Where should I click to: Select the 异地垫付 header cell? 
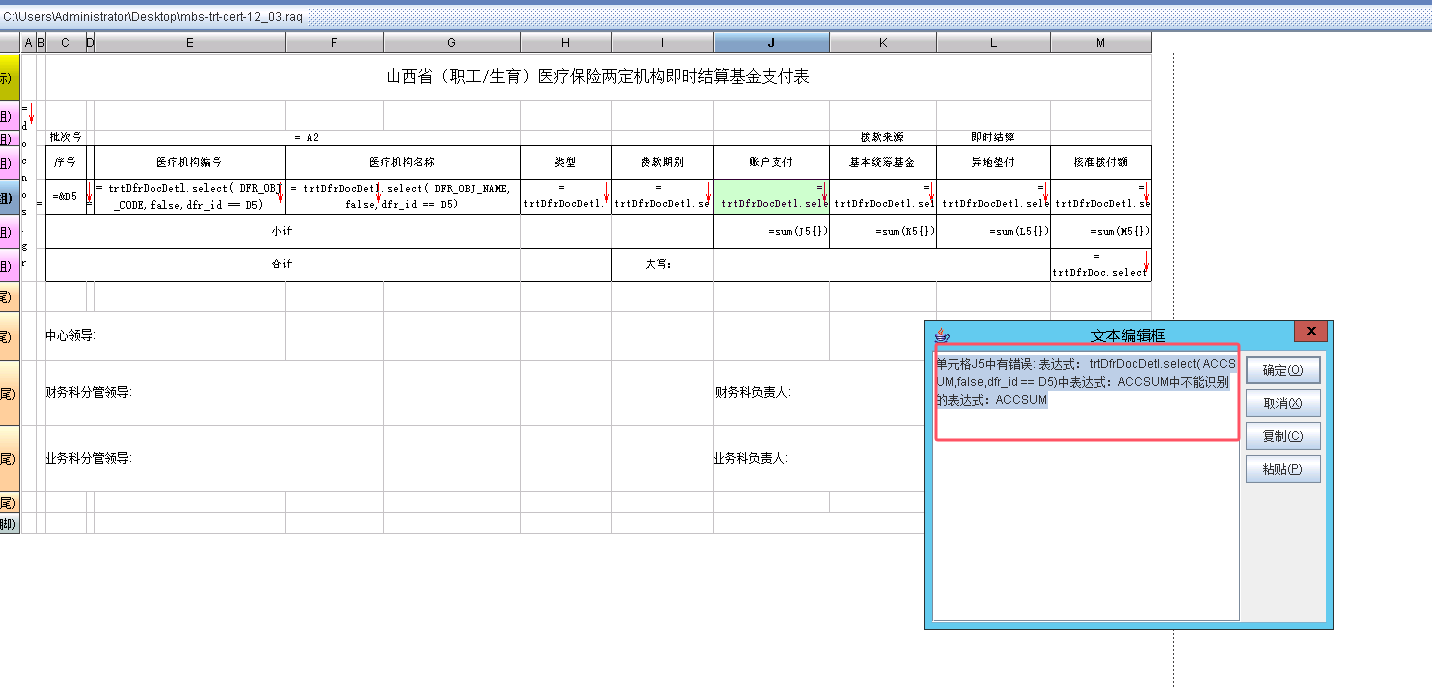(993, 162)
